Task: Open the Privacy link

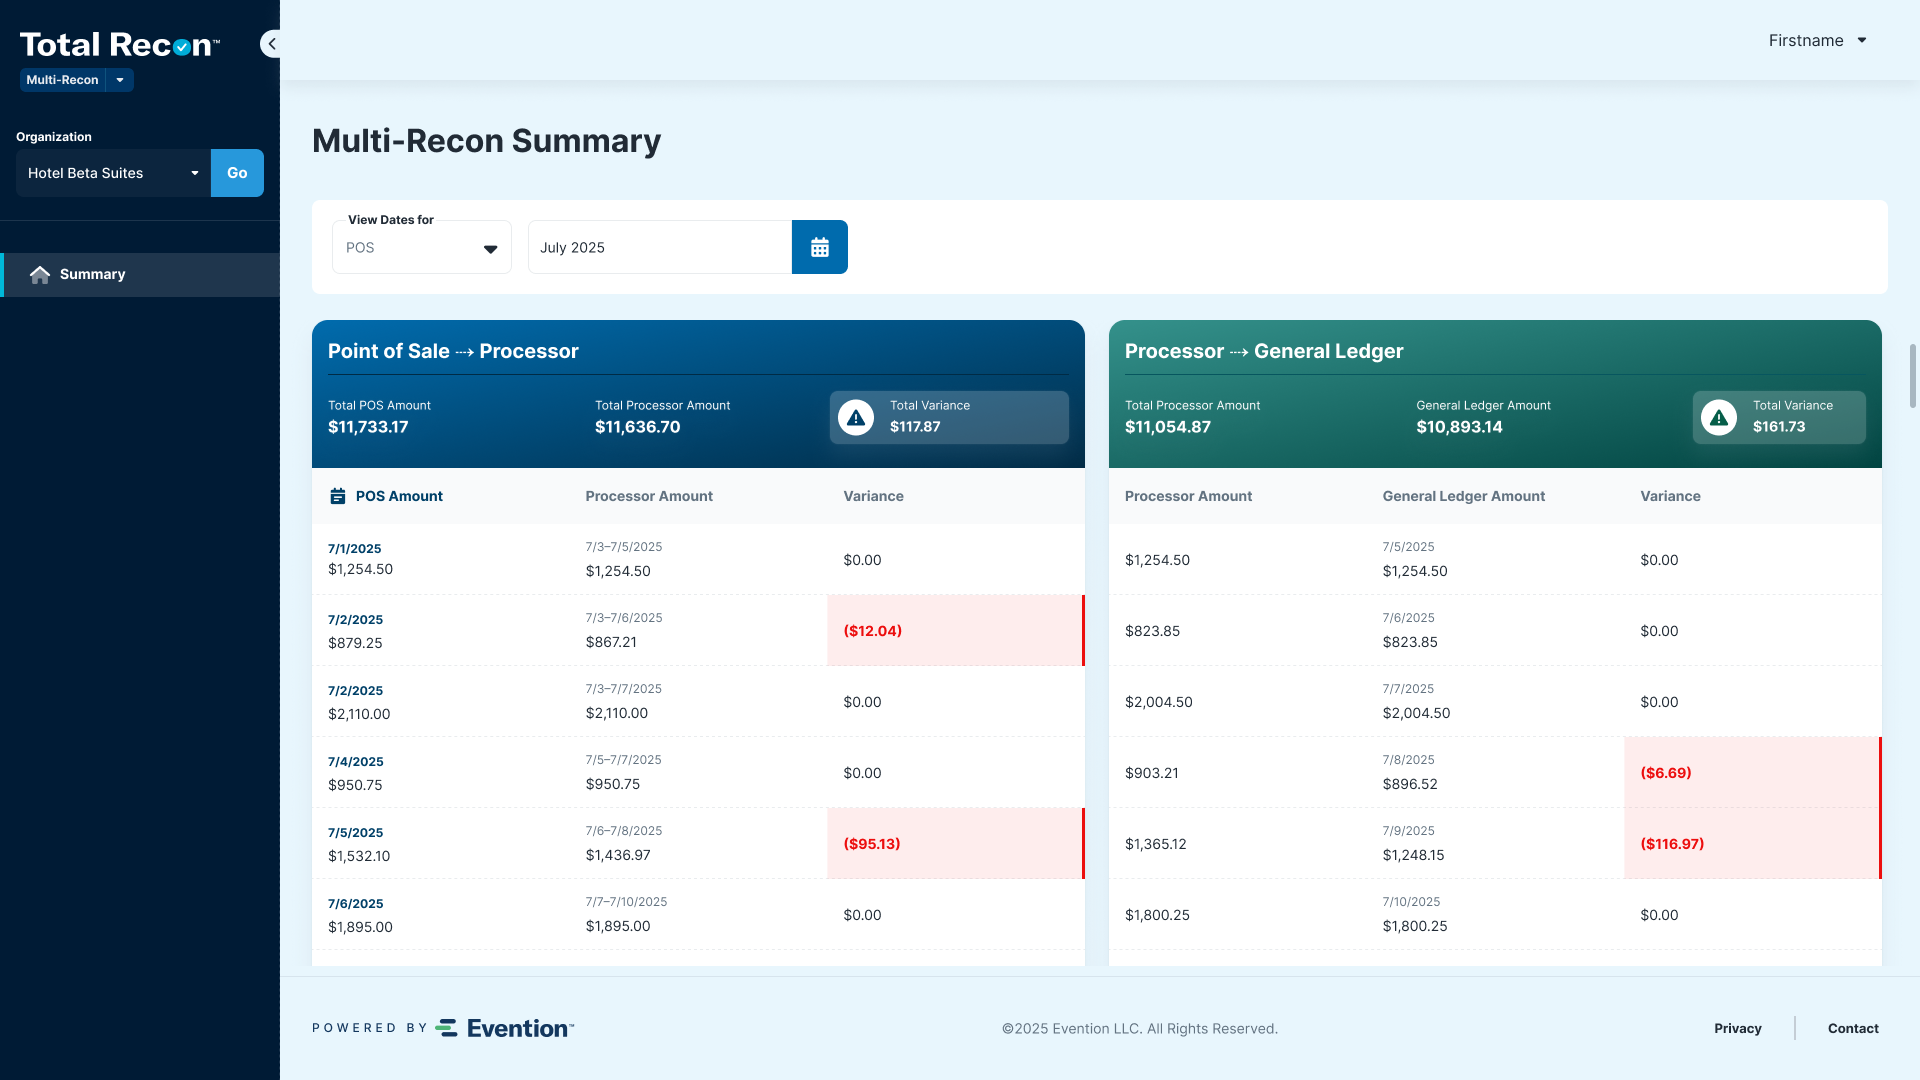Action: click(x=1738, y=1028)
